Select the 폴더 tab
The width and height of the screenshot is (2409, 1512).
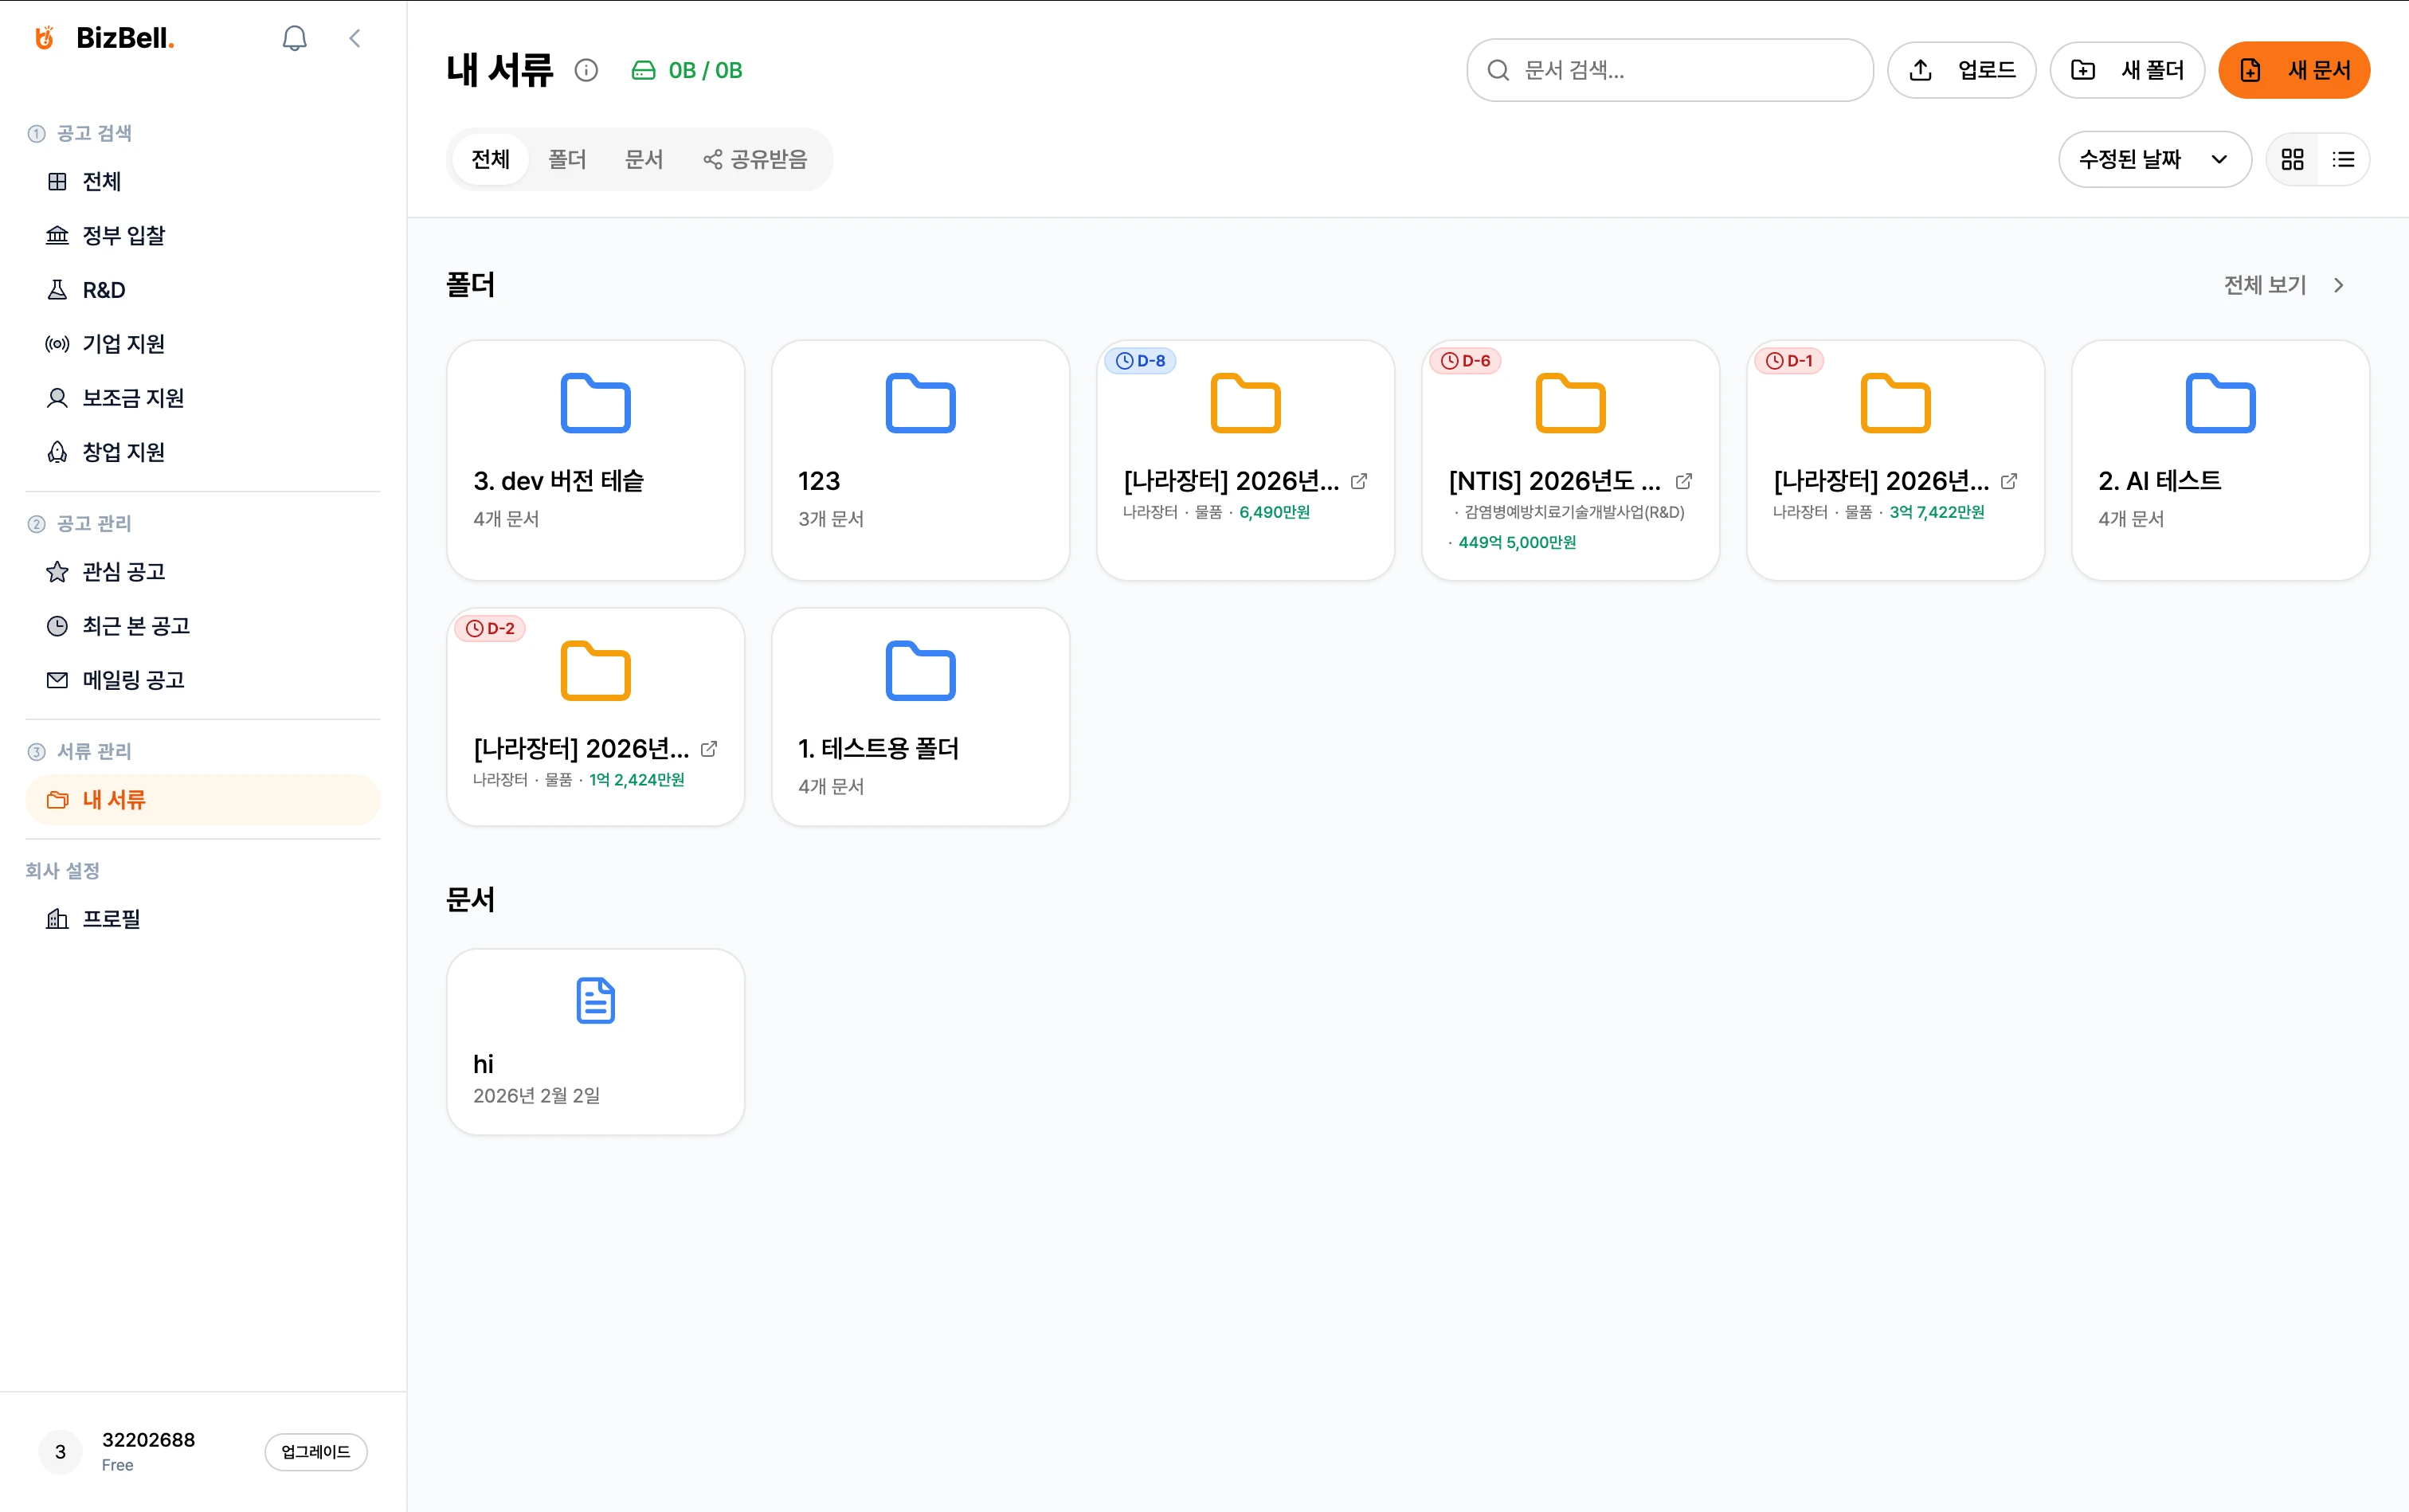[x=567, y=159]
